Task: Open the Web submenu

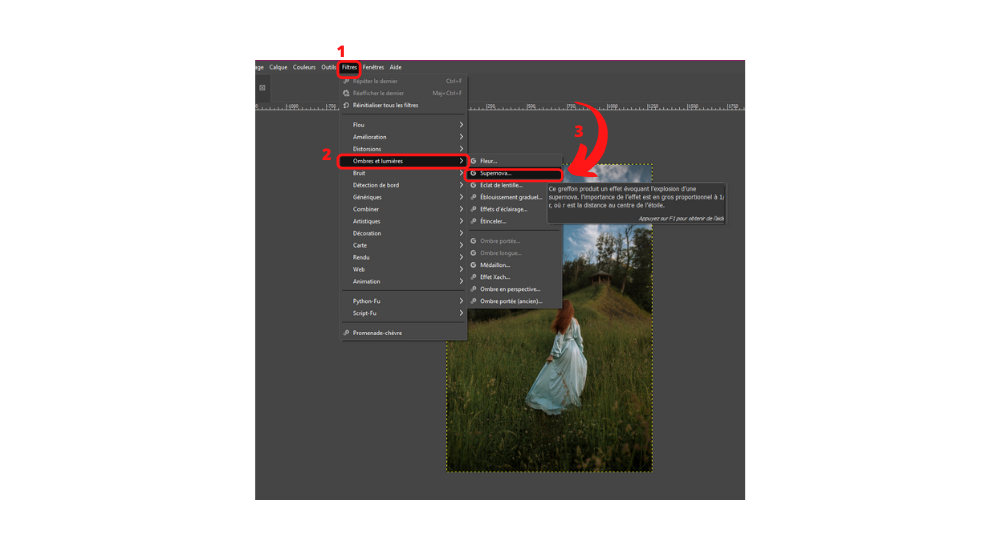Action: pos(403,270)
